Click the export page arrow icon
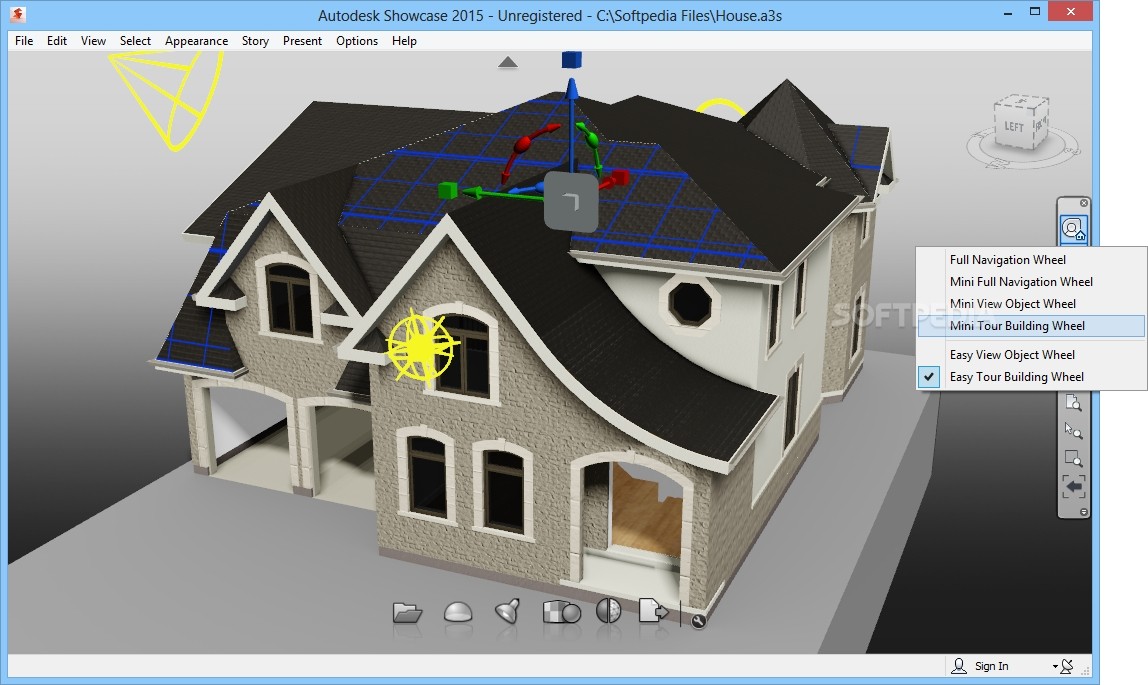Image resolution: width=1148 pixels, height=685 pixels. [653, 610]
